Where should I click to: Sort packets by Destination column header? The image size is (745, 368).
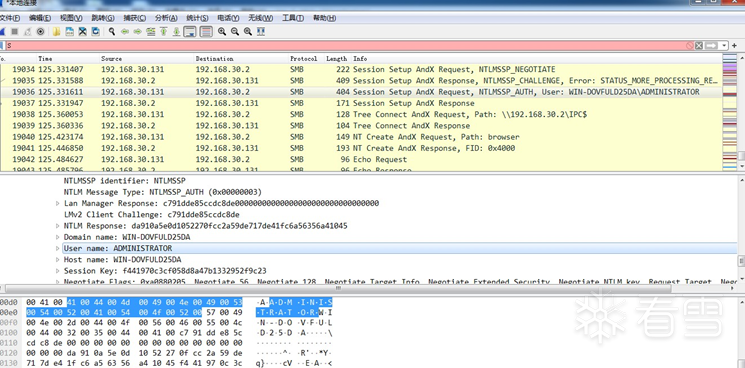click(x=241, y=58)
